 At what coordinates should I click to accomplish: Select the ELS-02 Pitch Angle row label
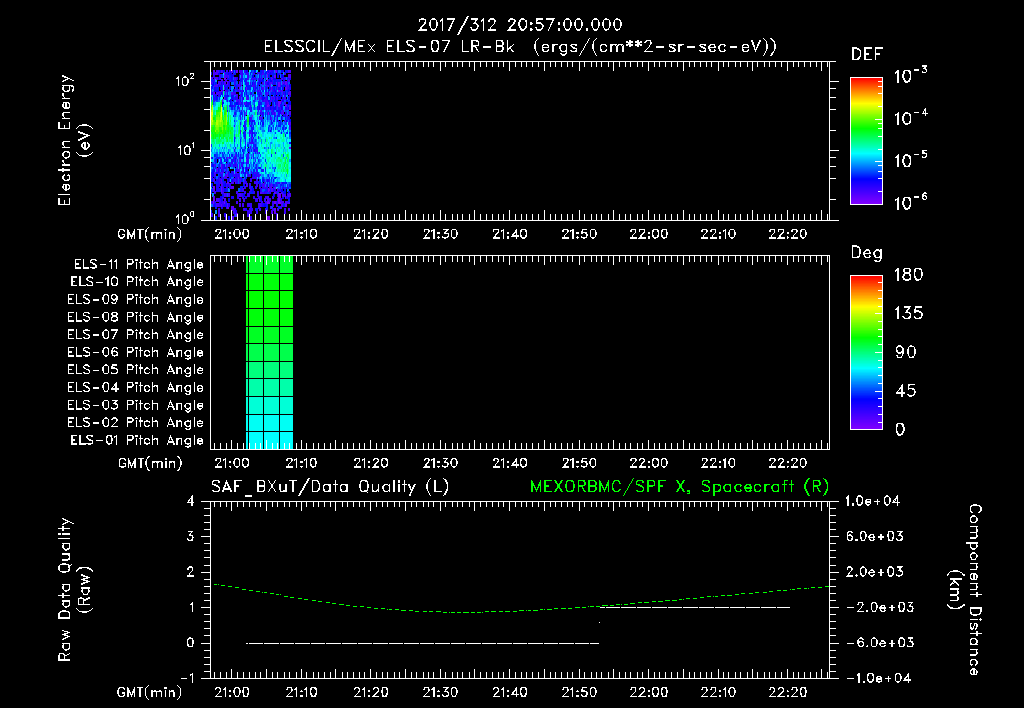136,423
